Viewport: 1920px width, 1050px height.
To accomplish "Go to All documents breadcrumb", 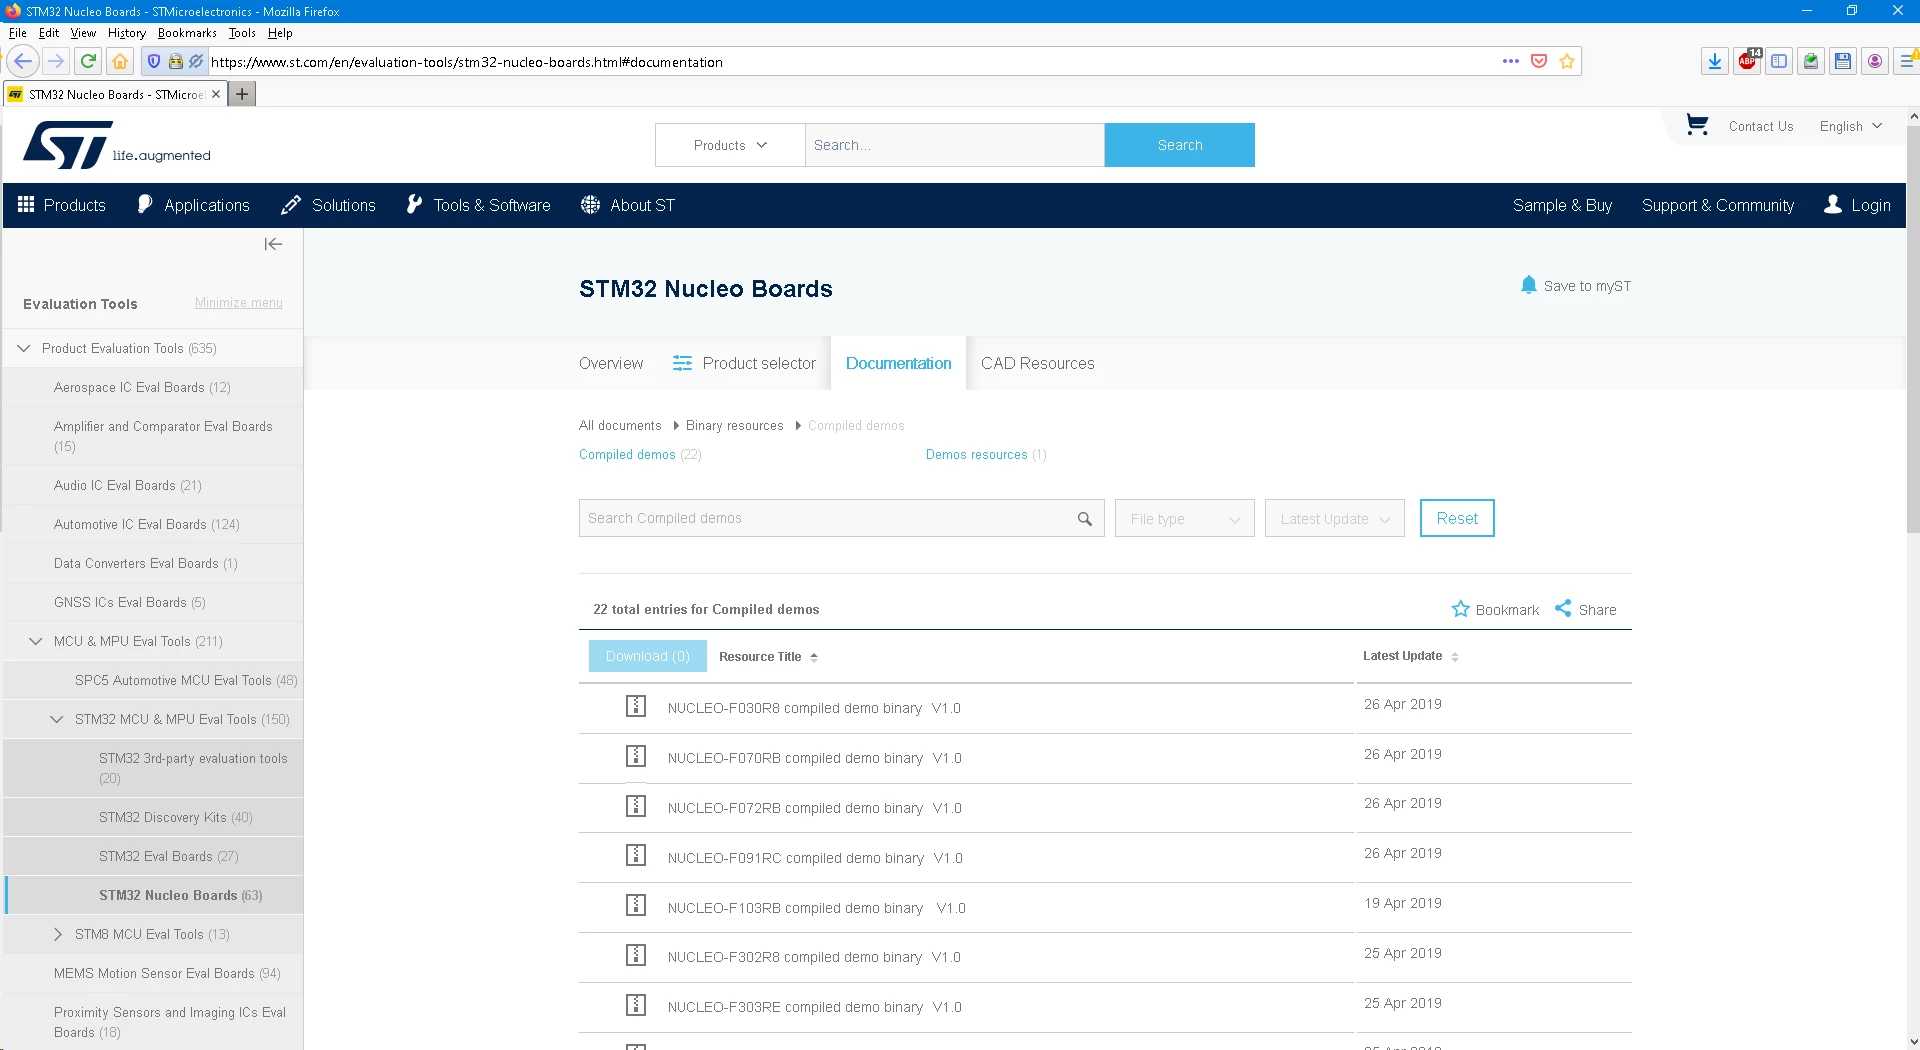I will 620,425.
